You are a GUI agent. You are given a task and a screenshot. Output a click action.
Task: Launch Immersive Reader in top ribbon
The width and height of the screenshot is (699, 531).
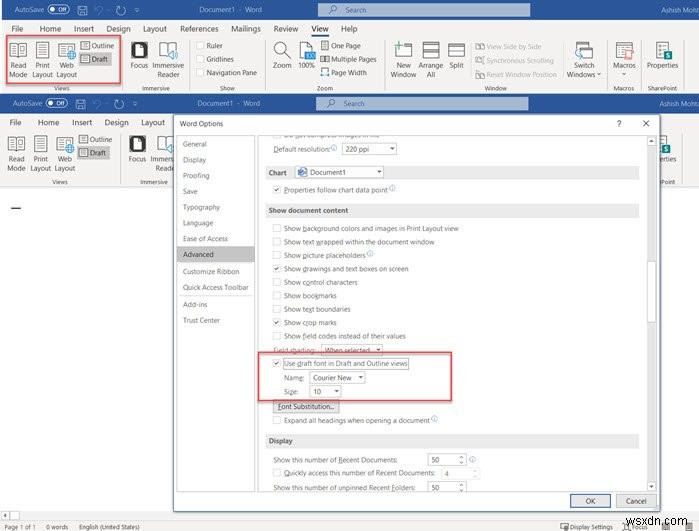(168, 60)
